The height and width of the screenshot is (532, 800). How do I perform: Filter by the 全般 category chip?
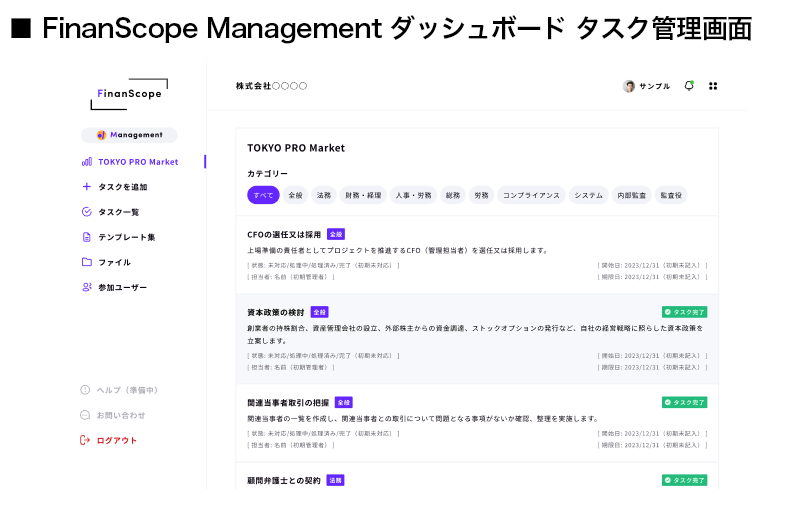[295, 195]
